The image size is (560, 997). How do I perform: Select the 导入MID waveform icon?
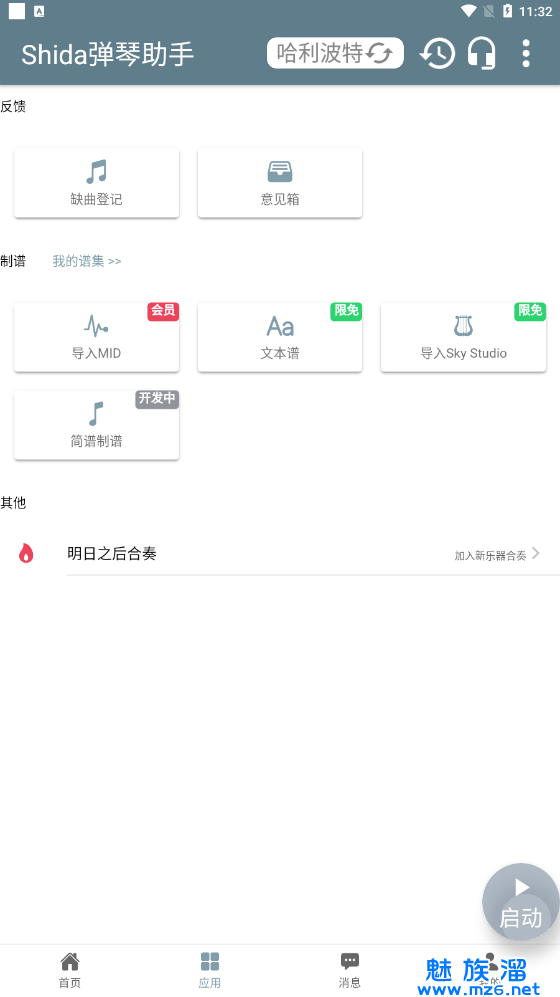(x=97, y=326)
